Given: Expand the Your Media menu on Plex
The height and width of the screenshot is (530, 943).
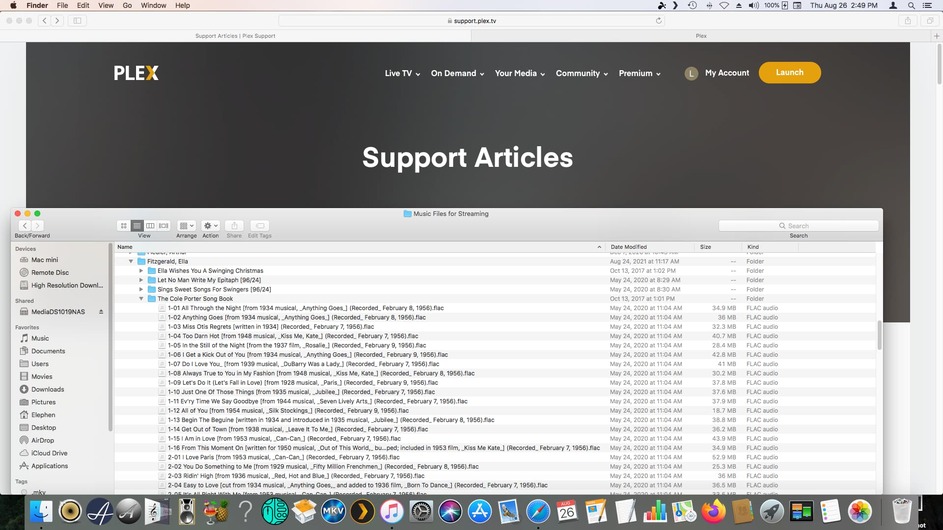Looking at the screenshot, I should pos(520,73).
